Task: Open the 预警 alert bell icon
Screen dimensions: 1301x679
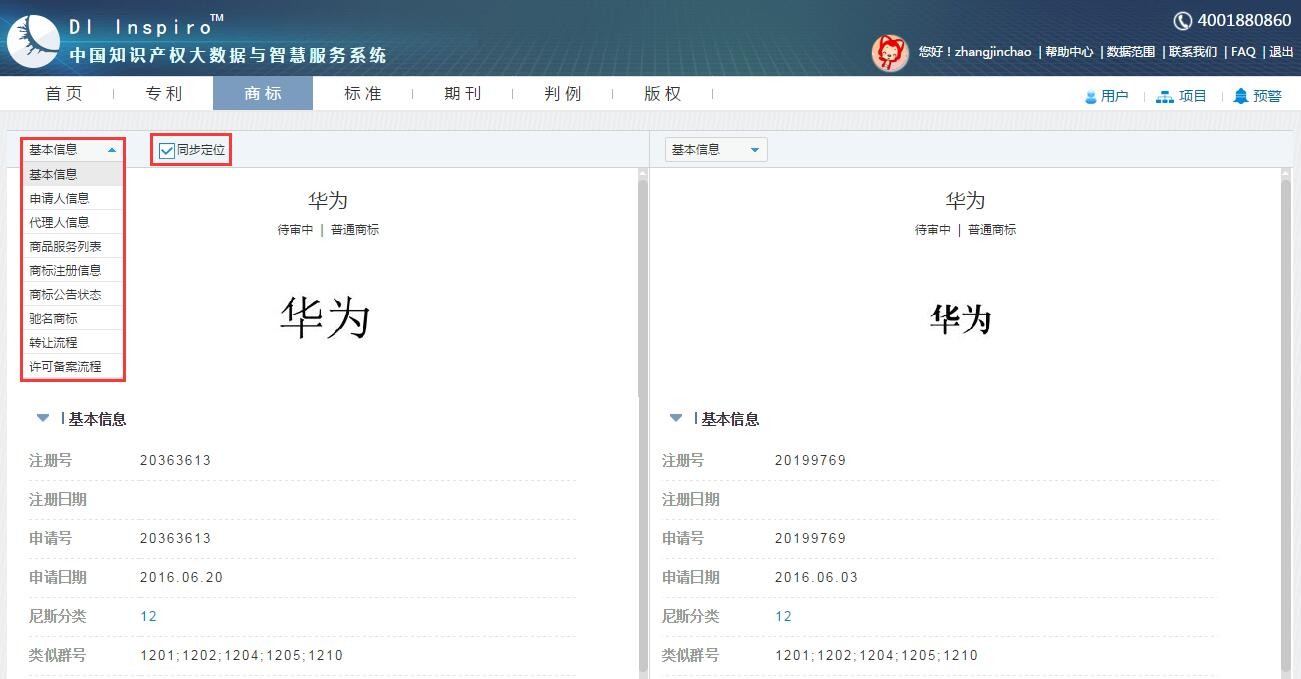Action: [x=1241, y=96]
